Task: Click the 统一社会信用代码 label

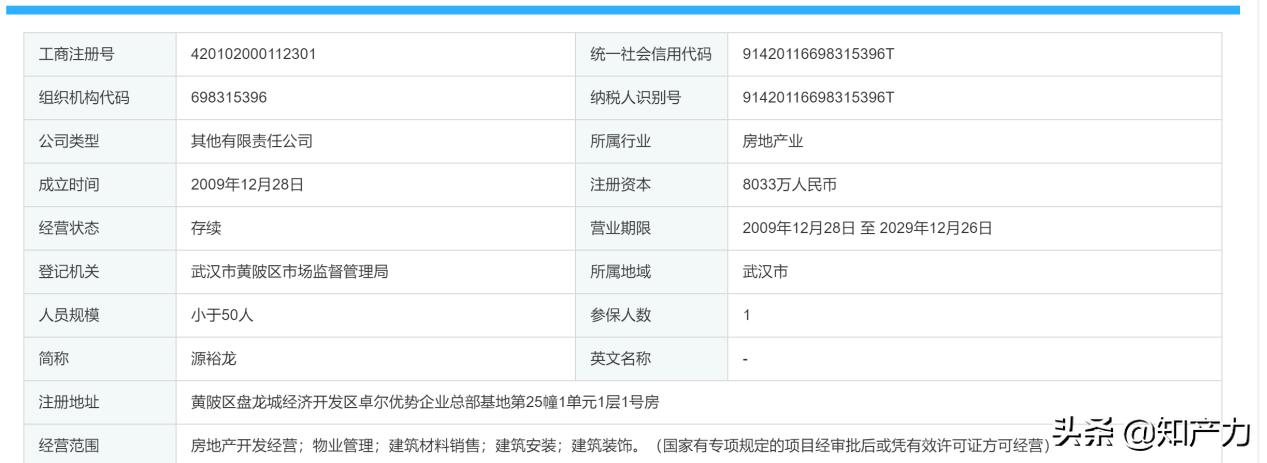Action: click(650, 54)
